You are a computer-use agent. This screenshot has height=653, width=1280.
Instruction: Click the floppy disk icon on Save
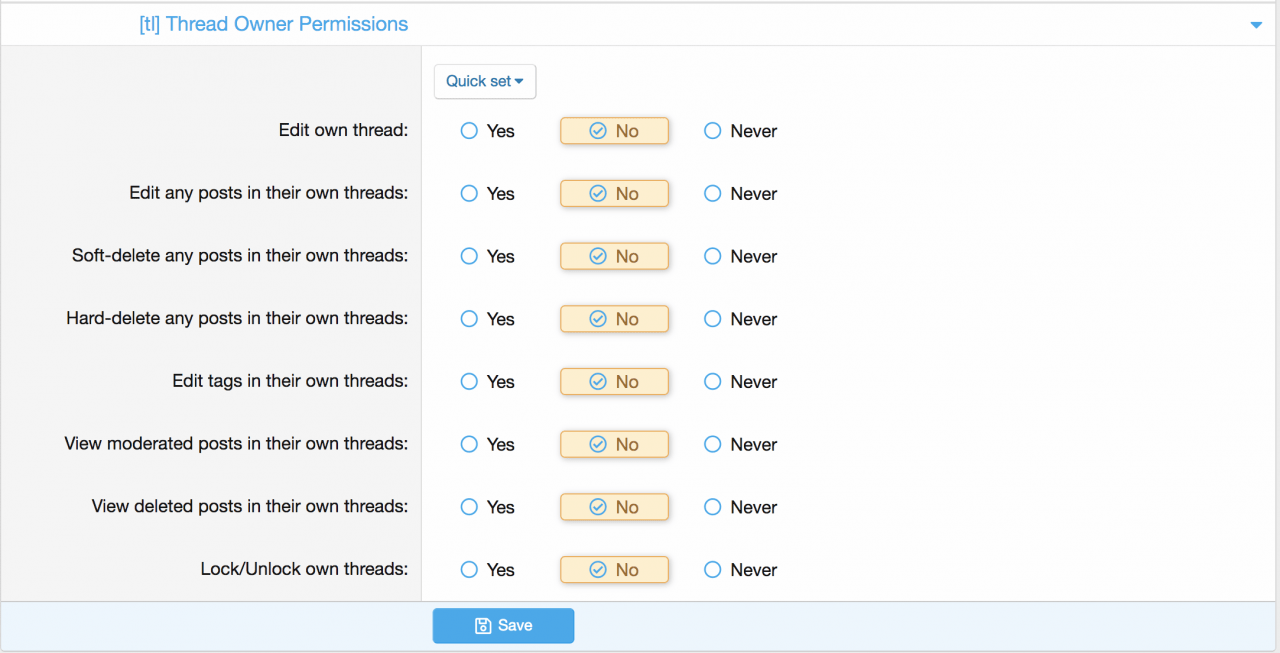[x=483, y=626]
